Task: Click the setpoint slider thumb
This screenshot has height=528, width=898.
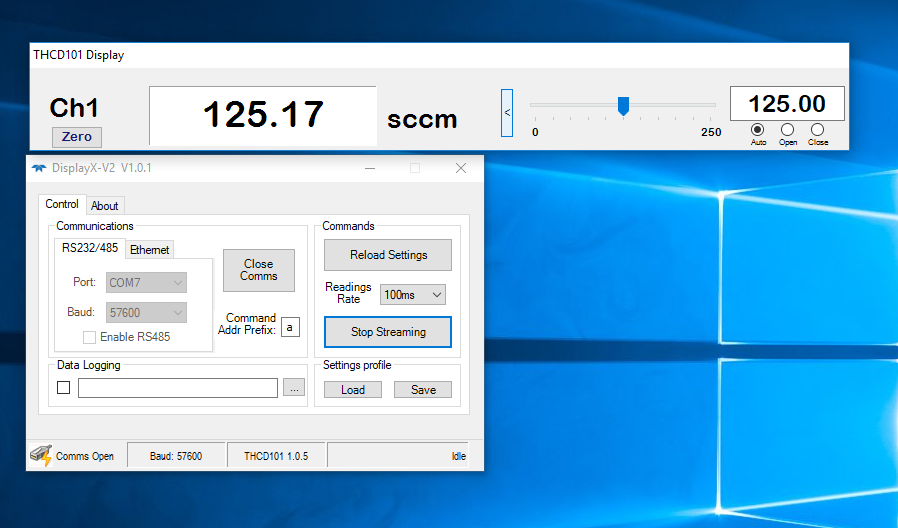Action: point(623,105)
